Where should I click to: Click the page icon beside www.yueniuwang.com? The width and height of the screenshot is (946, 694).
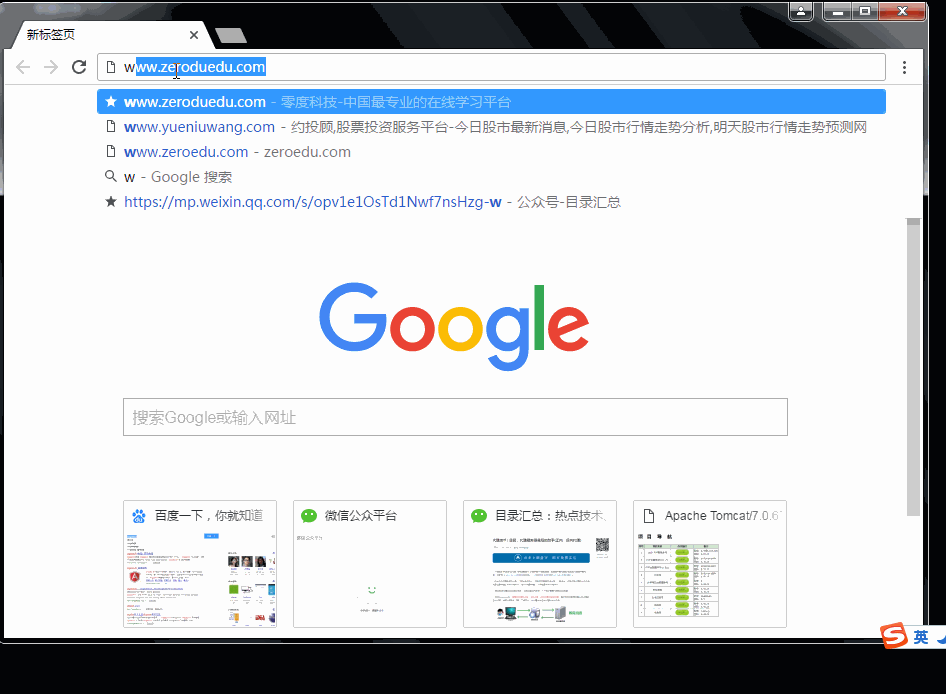(x=111, y=126)
